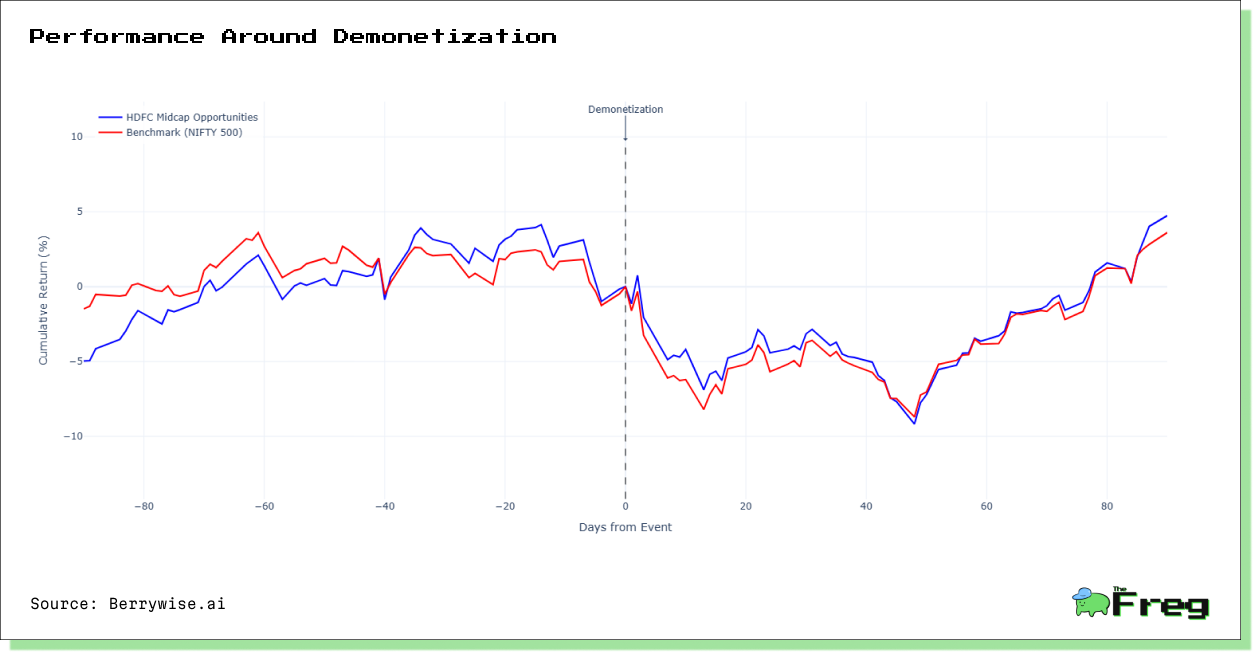Click the x-axis tick label 20

(x=746, y=506)
